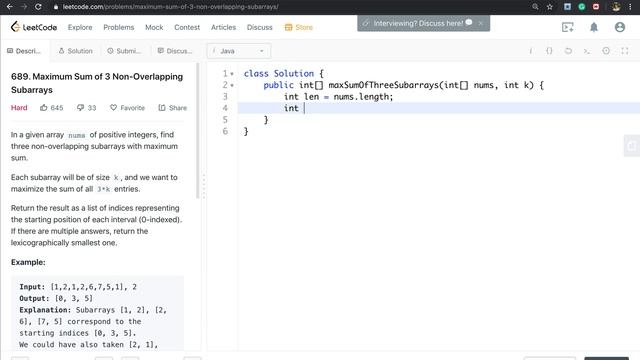This screenshot has height=360, width=640.
Task: Open the Discuss menu item
Action: [259, 27]
